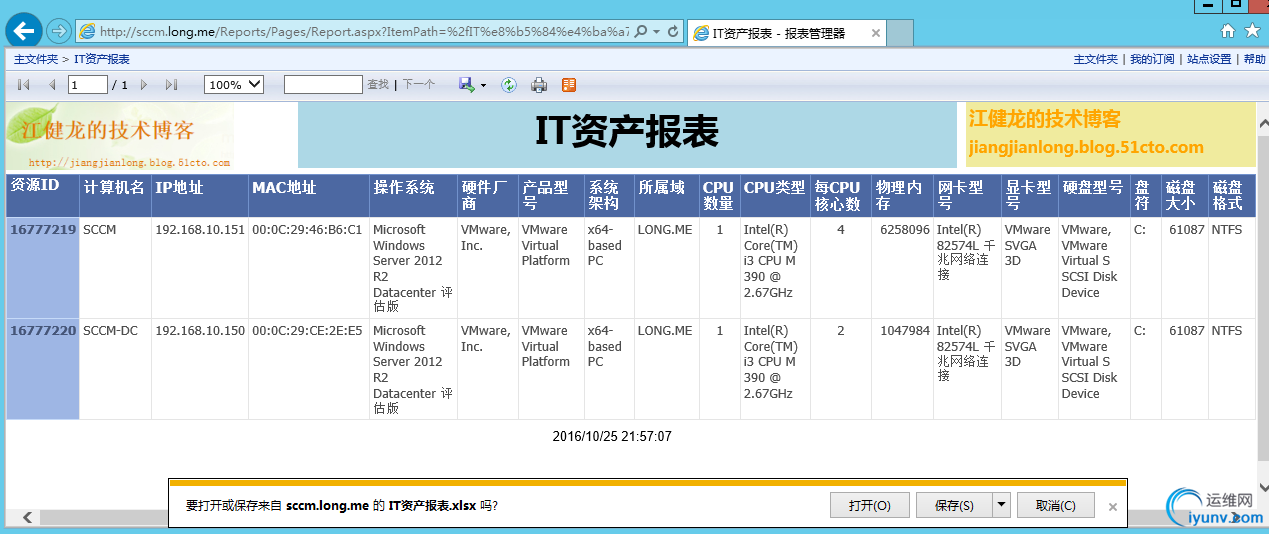Go to next report page

point(144,85)
